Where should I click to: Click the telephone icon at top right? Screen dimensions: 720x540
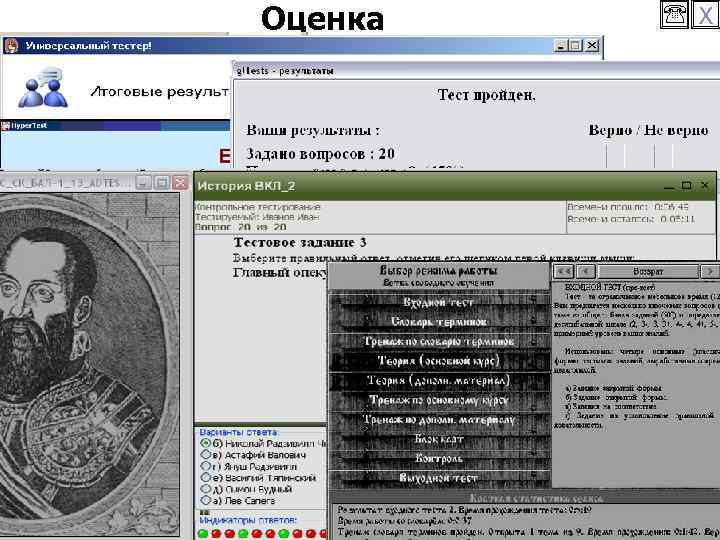674,15
